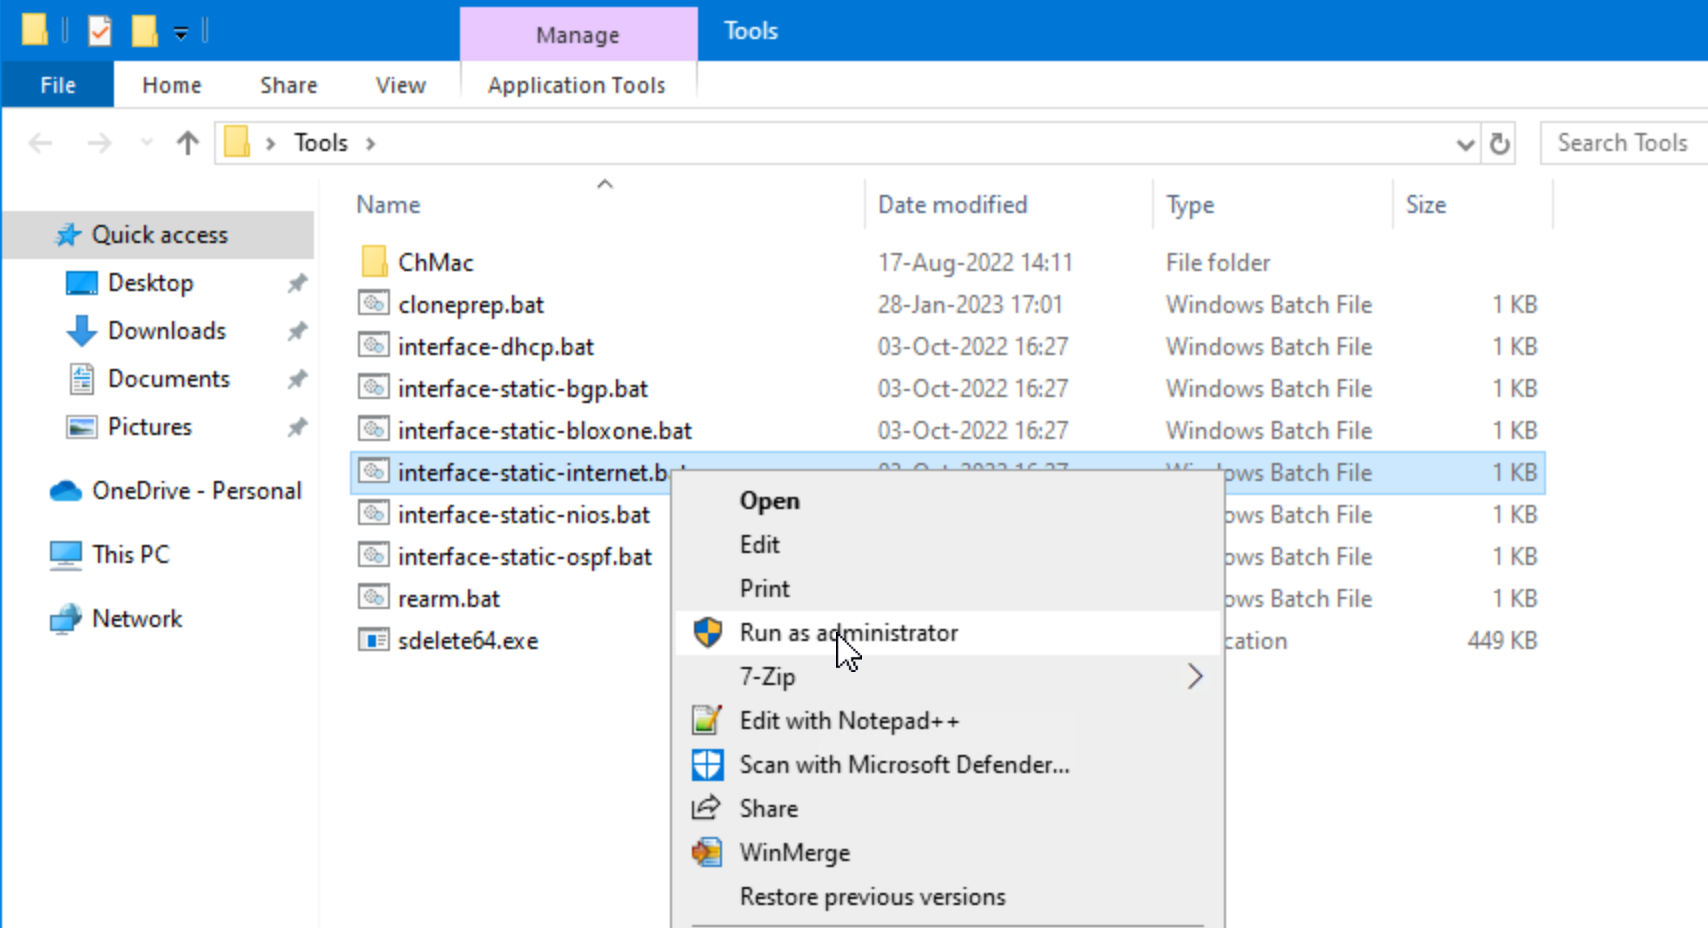Click the ChMac folder icon
1708x928 pixels.
coord(374,262)
